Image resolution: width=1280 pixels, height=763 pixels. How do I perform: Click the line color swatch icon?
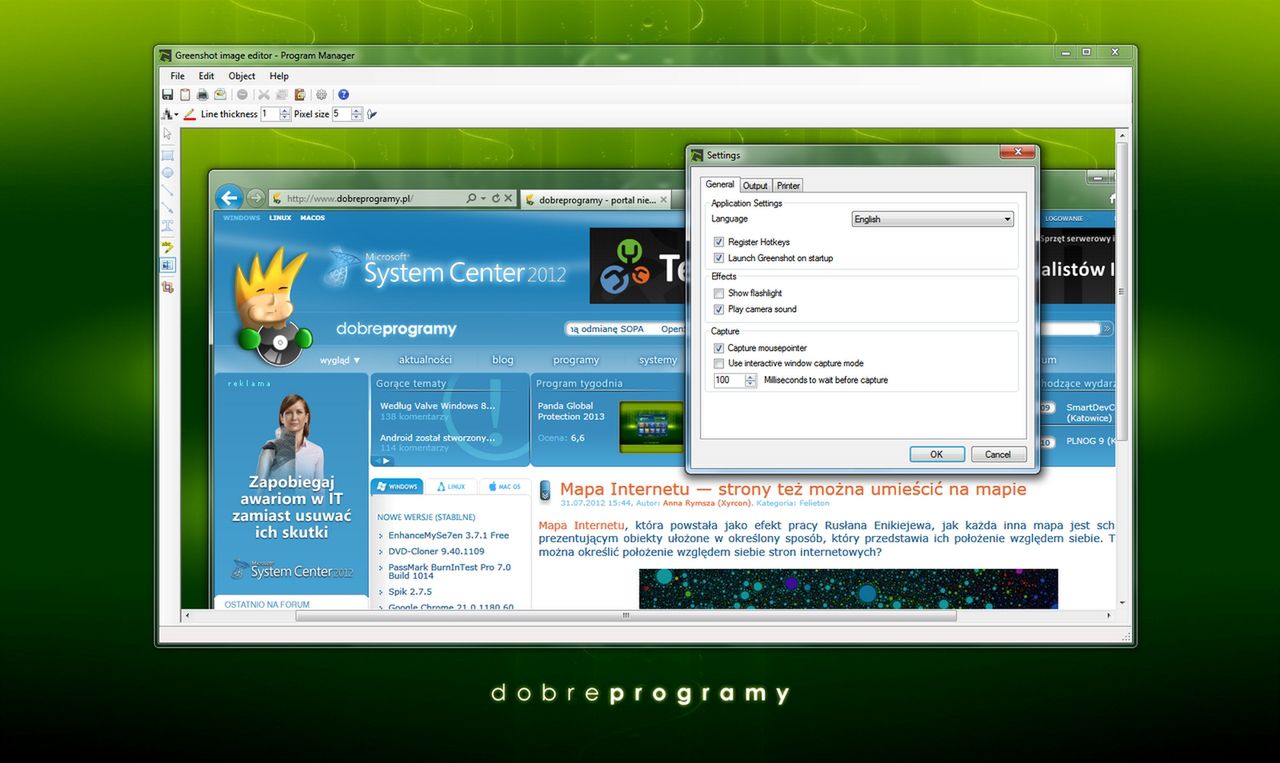click(190, 114)
